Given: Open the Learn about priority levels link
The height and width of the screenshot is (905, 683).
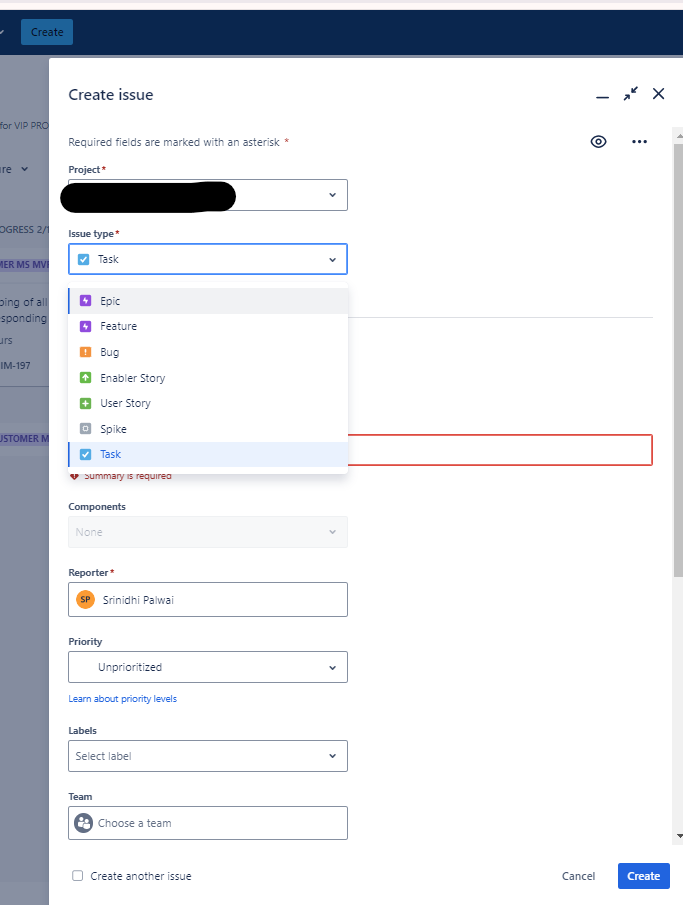Looking at the screenshot, I should (122, 698).
